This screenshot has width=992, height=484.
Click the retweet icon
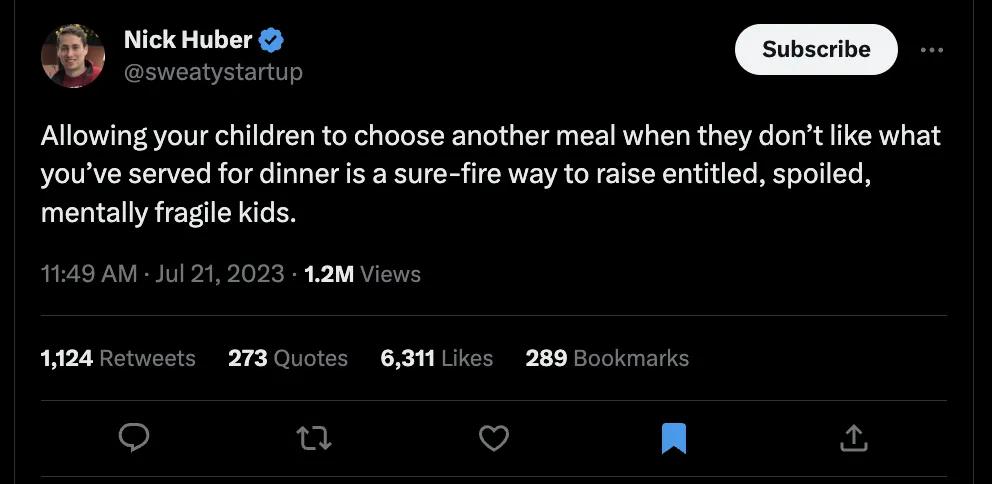pos(315,437)
